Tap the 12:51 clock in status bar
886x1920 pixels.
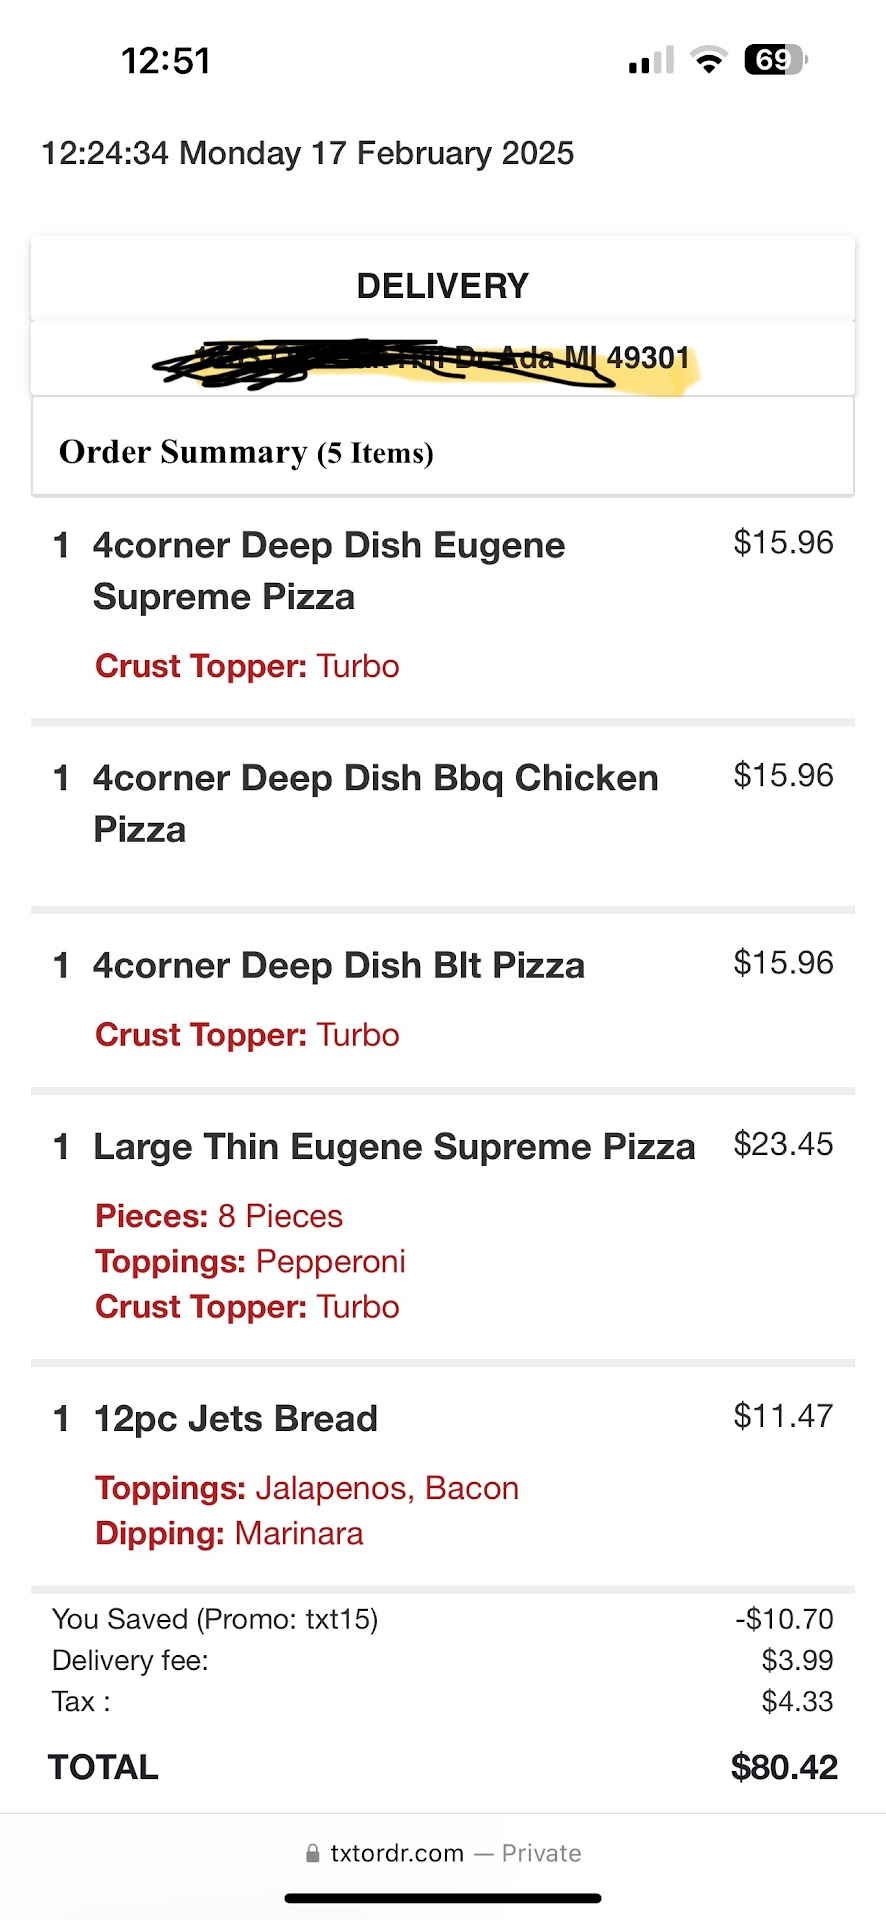[166, 61]
